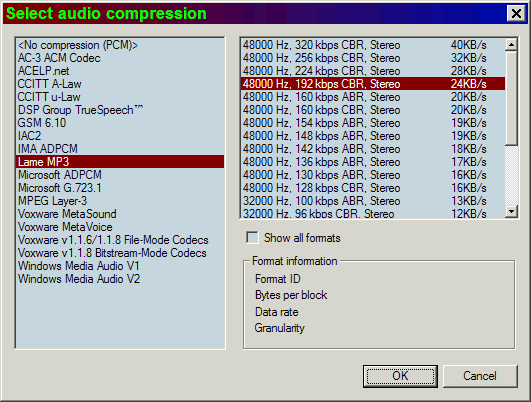Image resolution: width=531 pixels, height=402 pixels.
Task: Select AC-3 ACM Codec entry
Action: 120,58
